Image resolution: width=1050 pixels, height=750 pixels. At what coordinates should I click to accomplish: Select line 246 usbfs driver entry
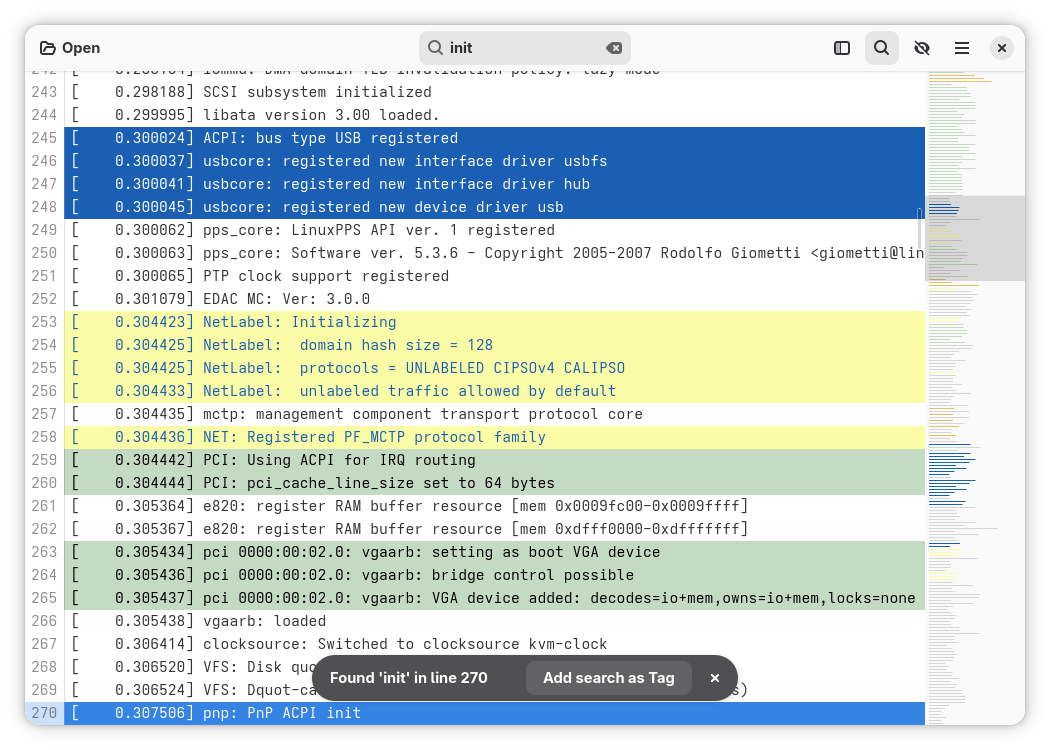click(x=494, y=161)
